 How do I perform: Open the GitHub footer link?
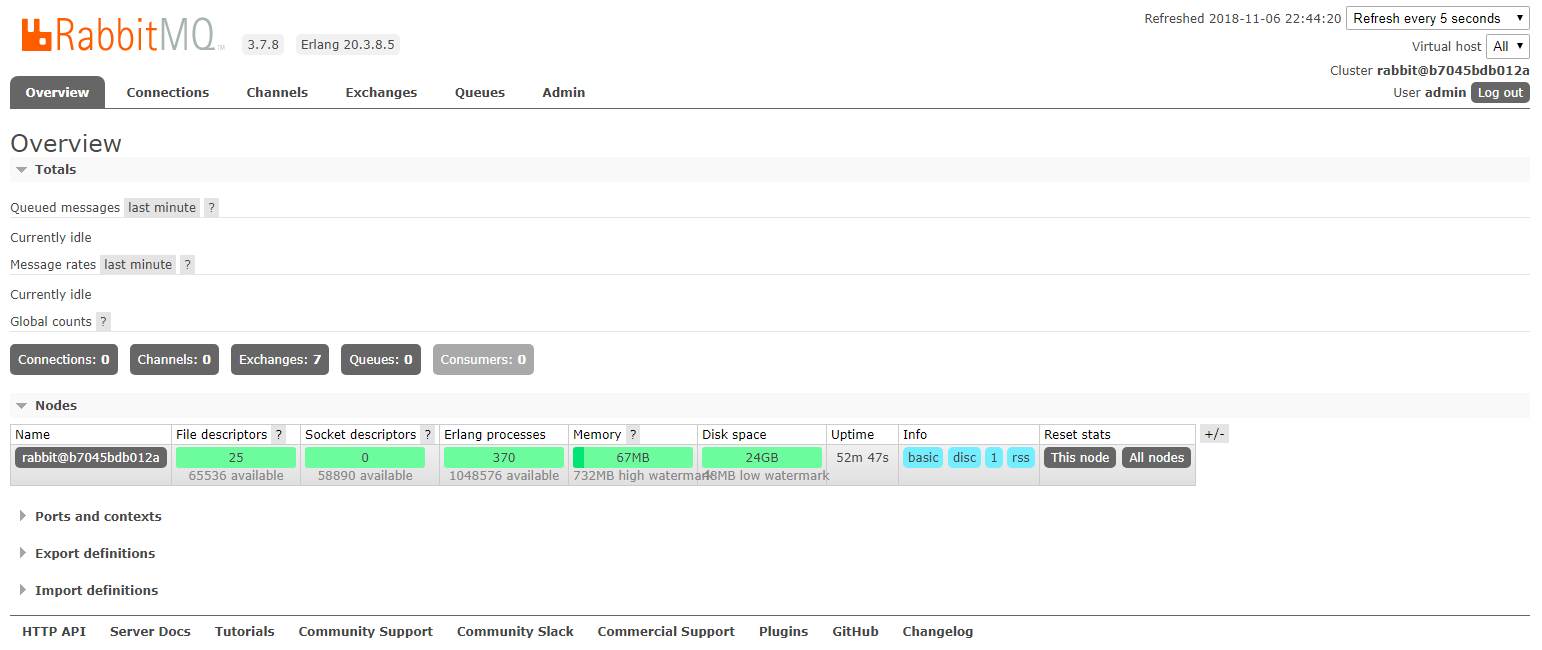tap(856, 632)
